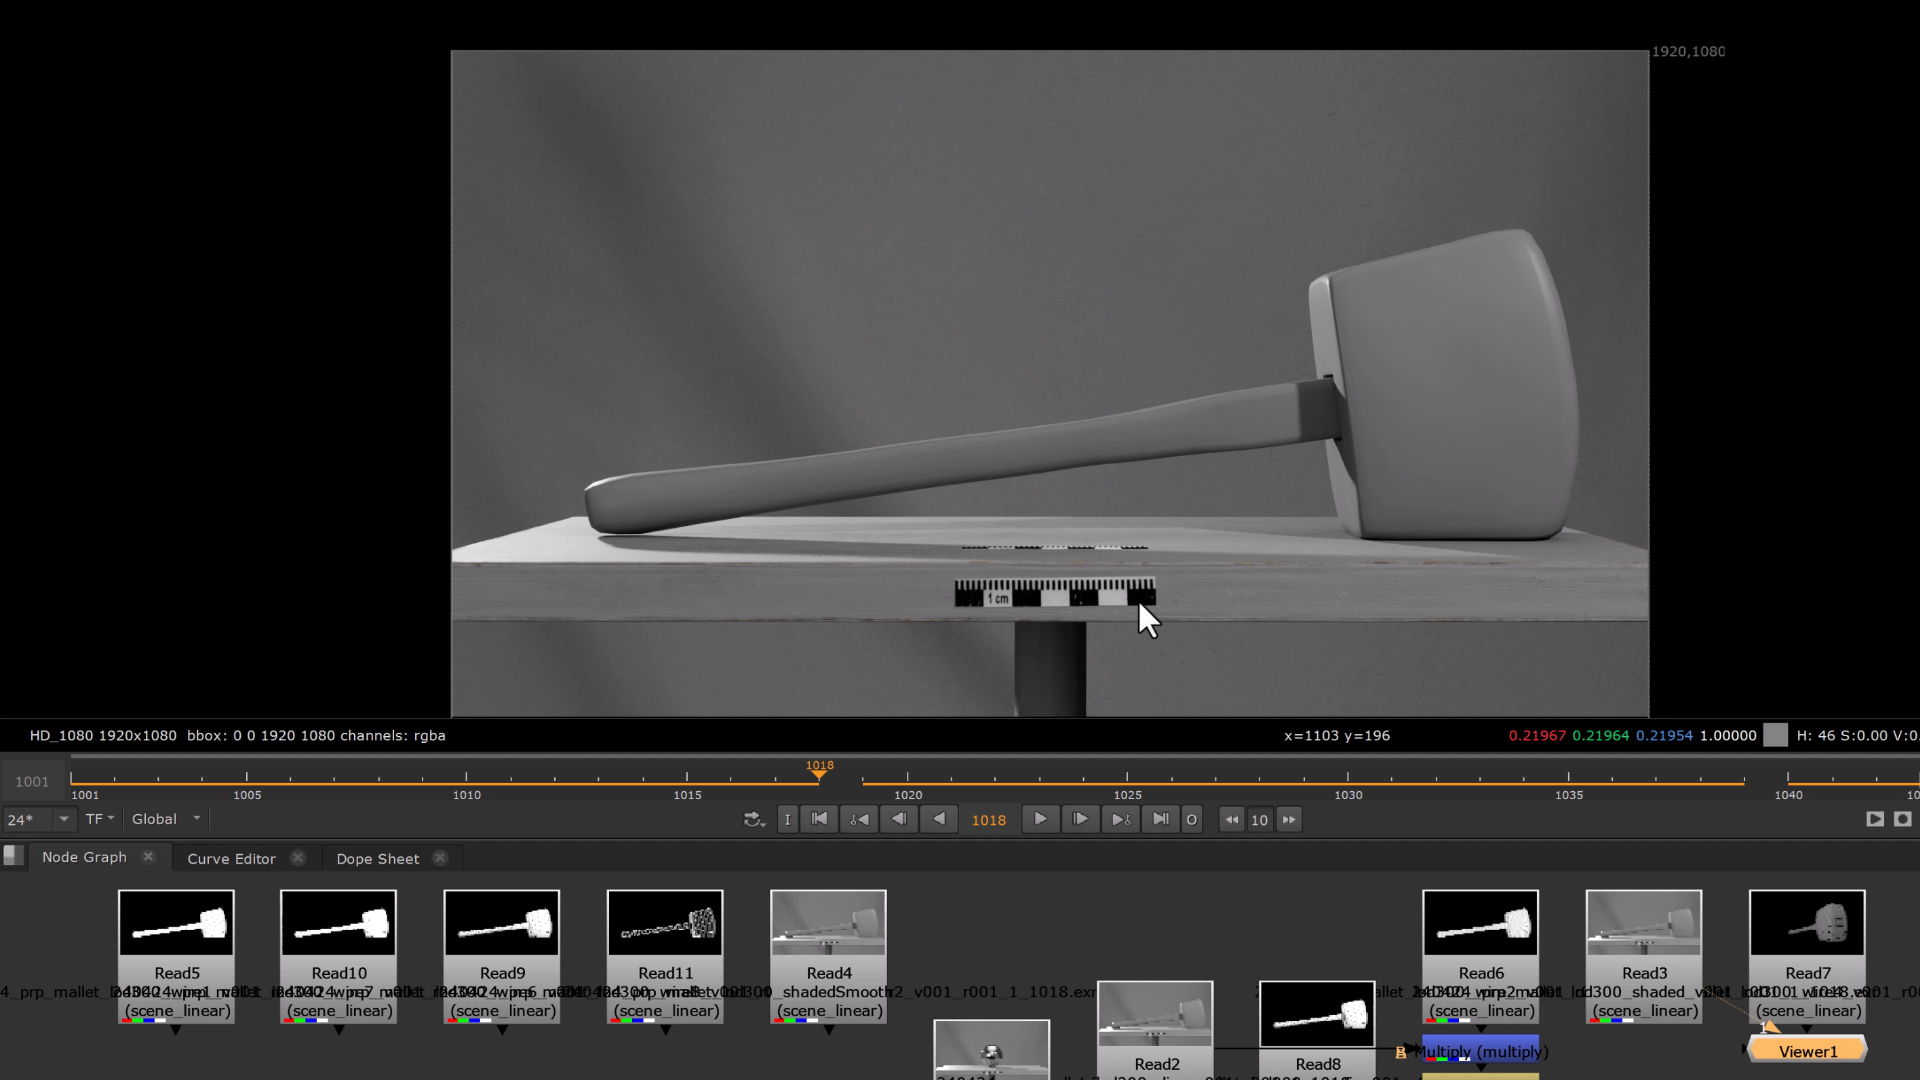This screenshot has width=1920, height=1080.
Task: Go to the previous keyframe
Action: pos(859,819)
